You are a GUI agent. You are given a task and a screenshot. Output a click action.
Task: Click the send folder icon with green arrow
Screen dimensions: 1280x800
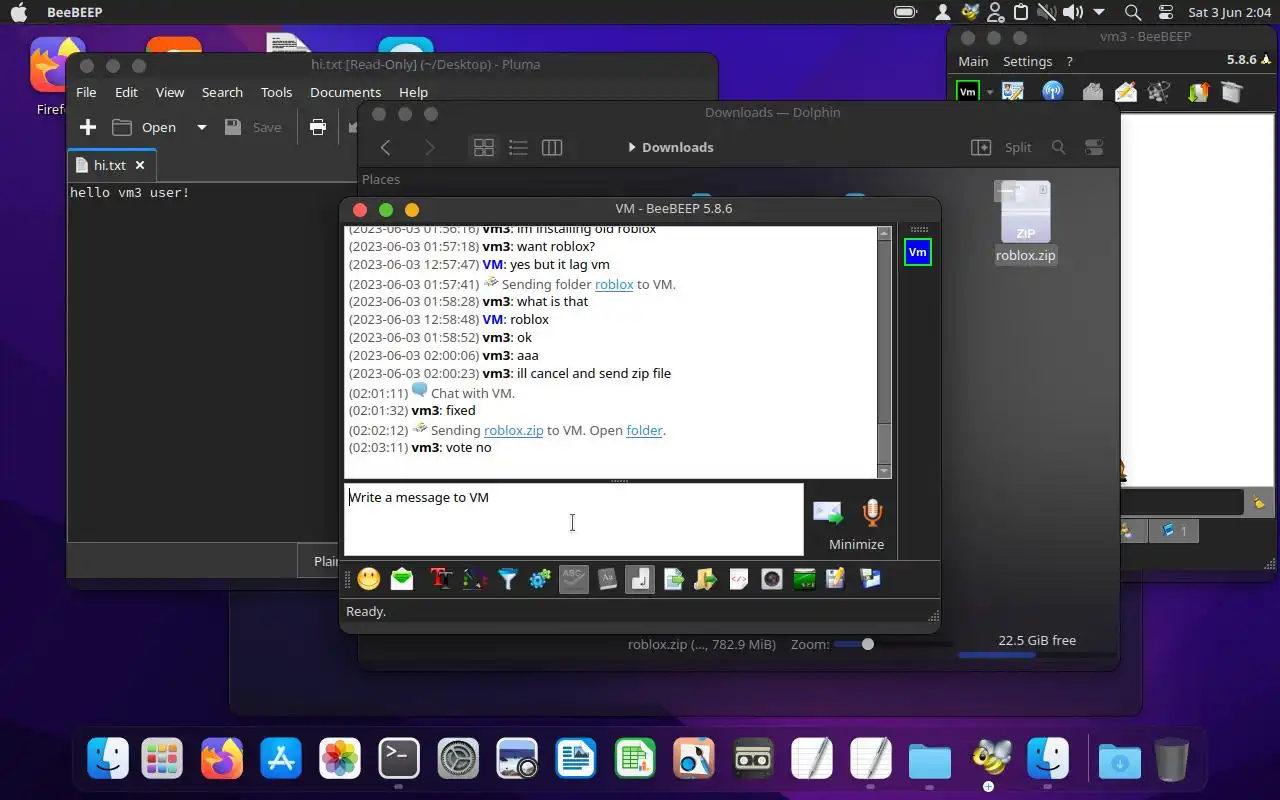(706, 579)
